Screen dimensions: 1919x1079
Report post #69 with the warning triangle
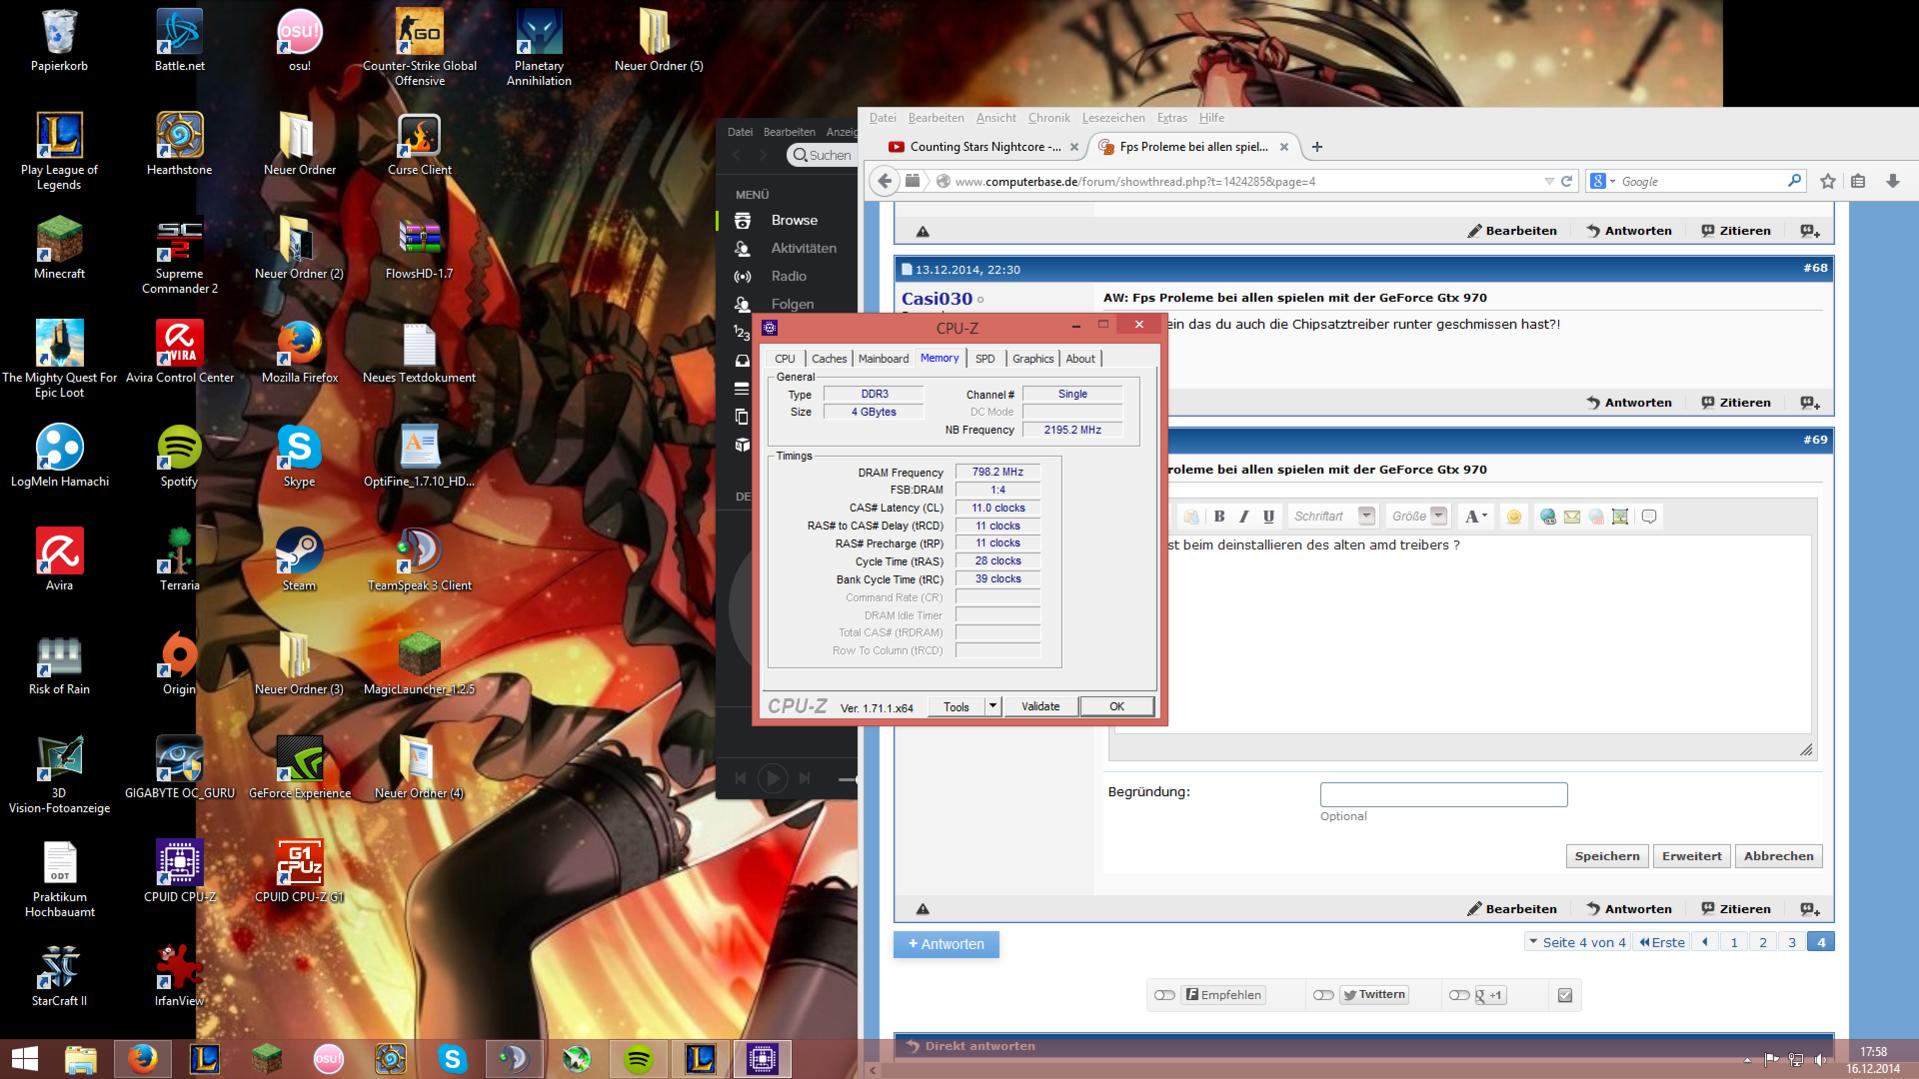(x=923, y=909)
